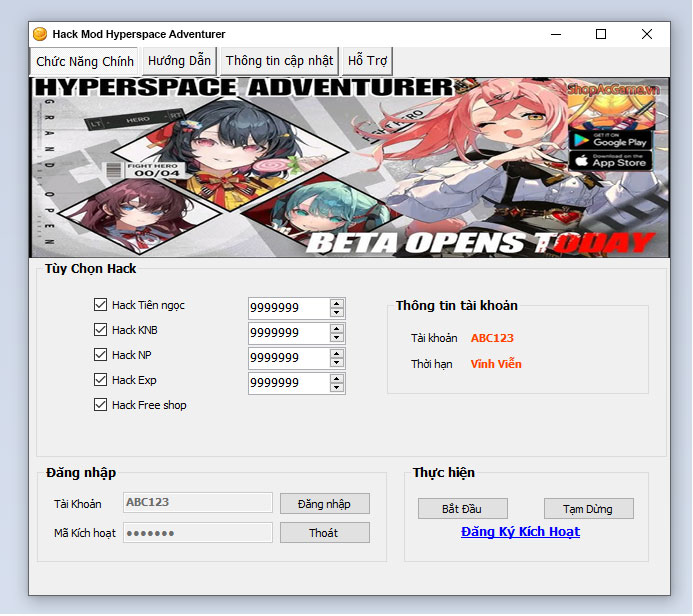The width and height of the screenshot is (693, 616).
Task: Start hack with Bắt Đầu button
Action: pyautogui.click(x=462, y=509)
